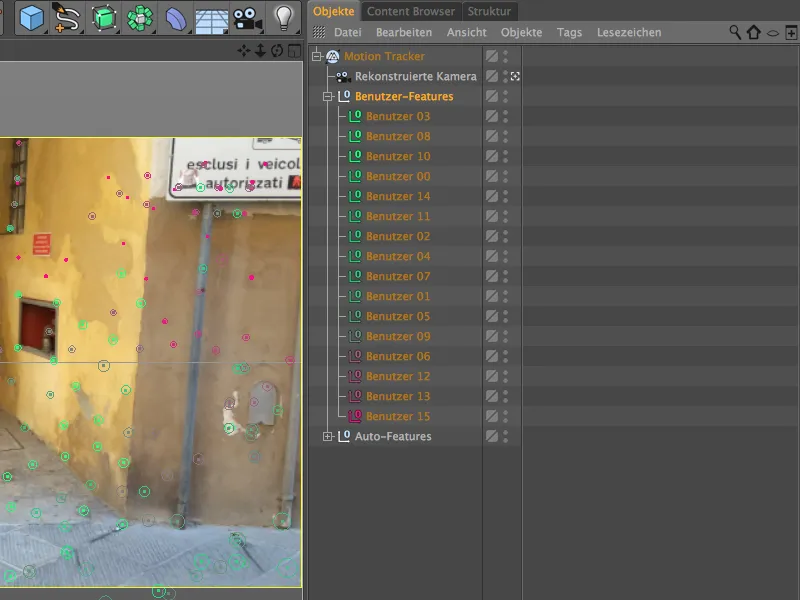Collapse the Benutzer-Features group
This screenshot has height=600, width=800.
pos(328,96)
